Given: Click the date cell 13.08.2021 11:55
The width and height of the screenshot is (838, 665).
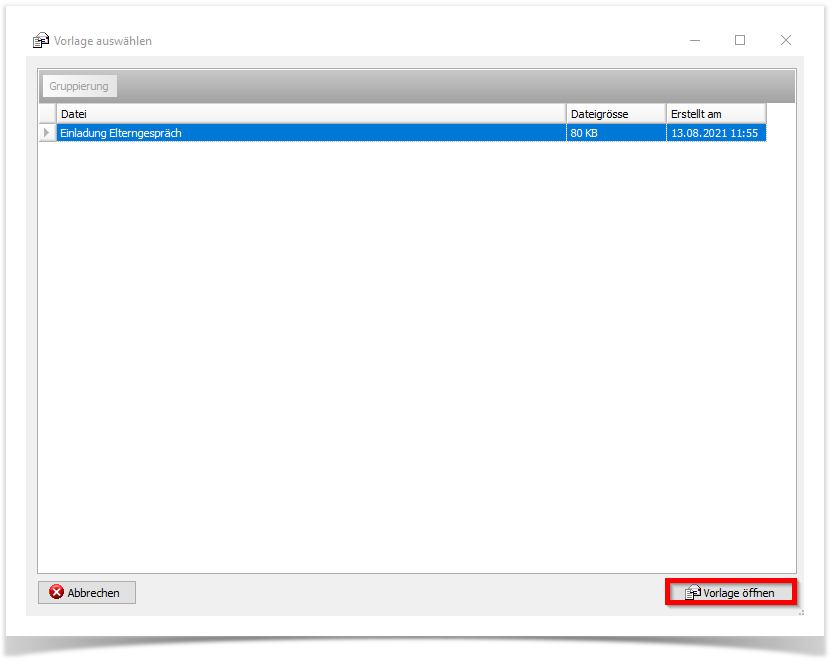Looking at the screenshot, I should [x=716, y=133].
